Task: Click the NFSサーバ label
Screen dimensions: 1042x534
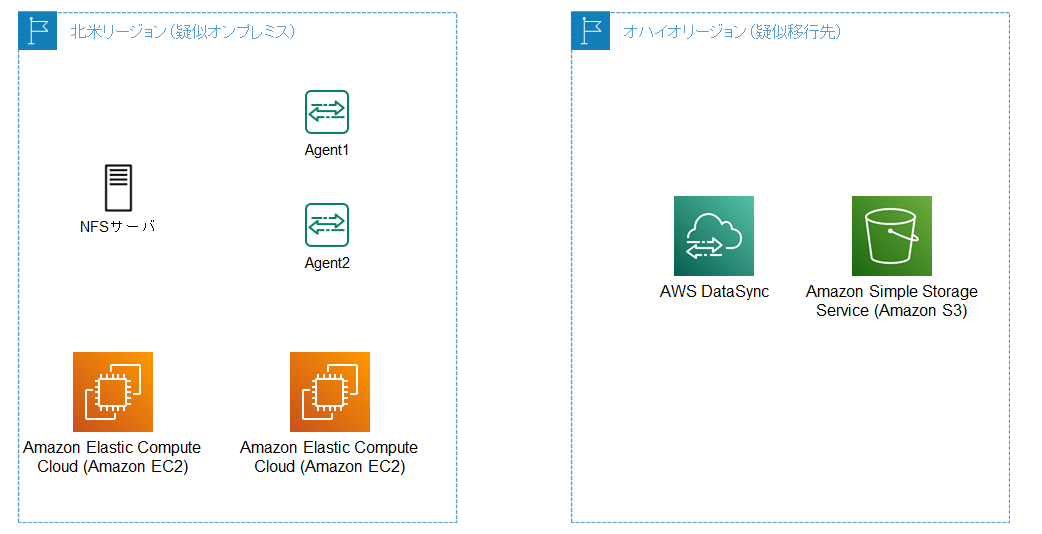Action: tap(118, 226)
